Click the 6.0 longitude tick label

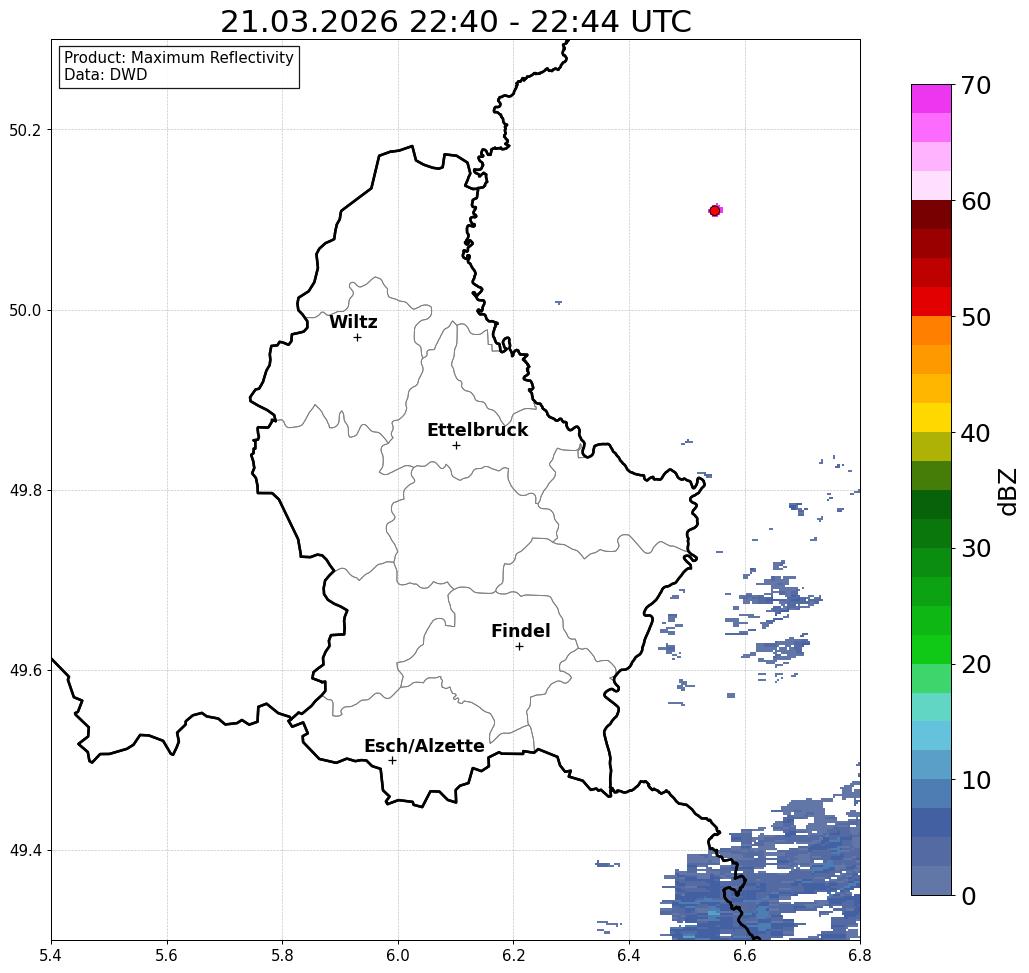pos(398,956)
